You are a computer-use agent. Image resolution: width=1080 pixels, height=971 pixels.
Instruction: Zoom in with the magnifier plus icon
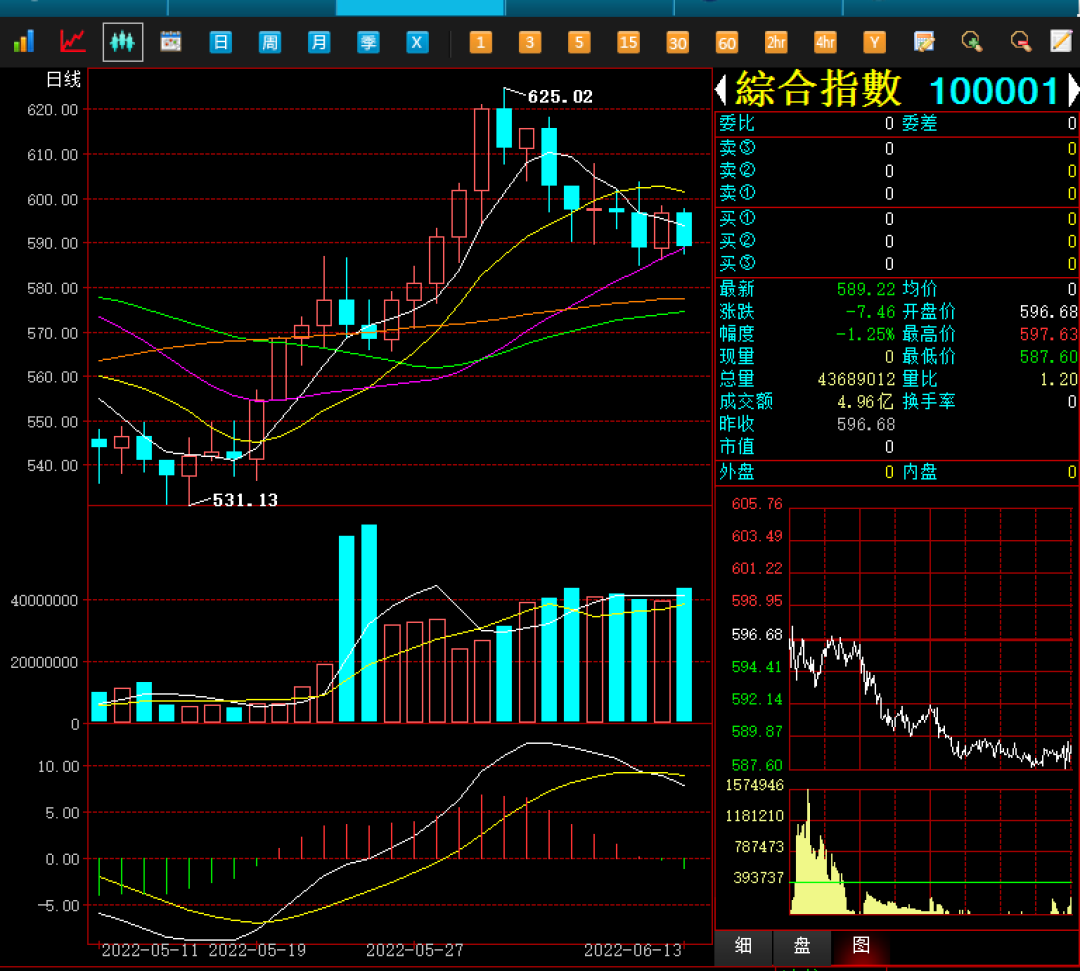coord(972,42)
